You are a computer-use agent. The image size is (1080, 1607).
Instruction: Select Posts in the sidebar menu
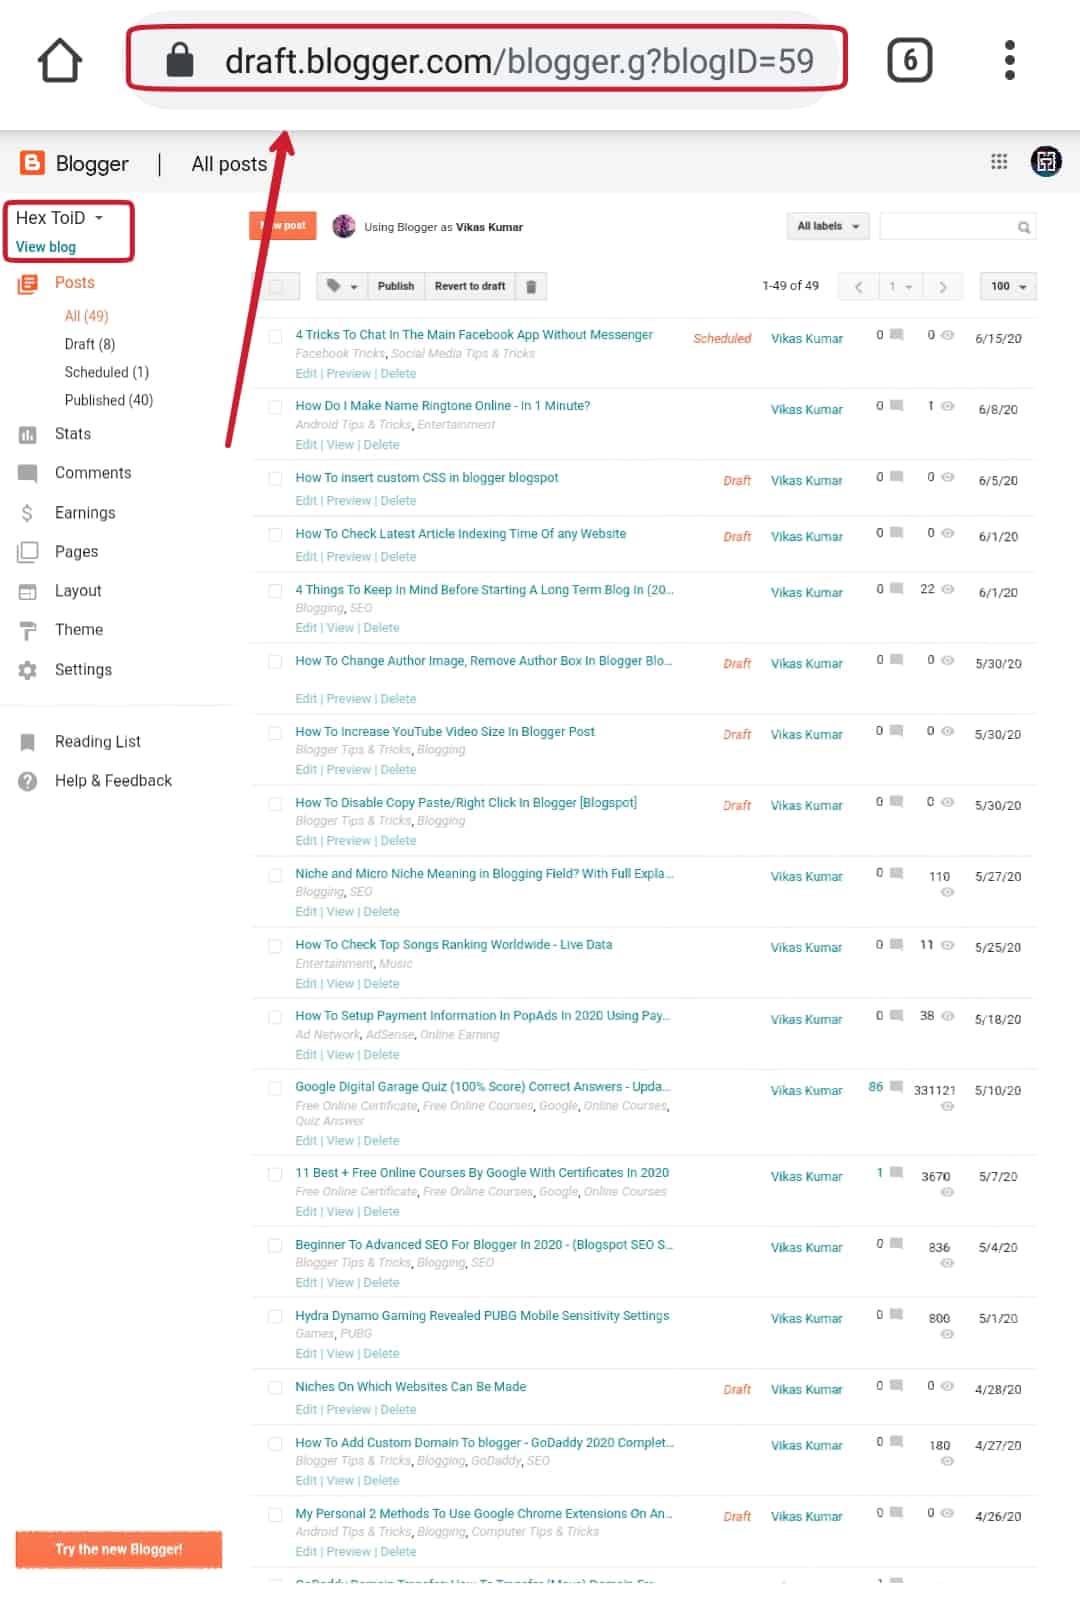pos(75,283)
